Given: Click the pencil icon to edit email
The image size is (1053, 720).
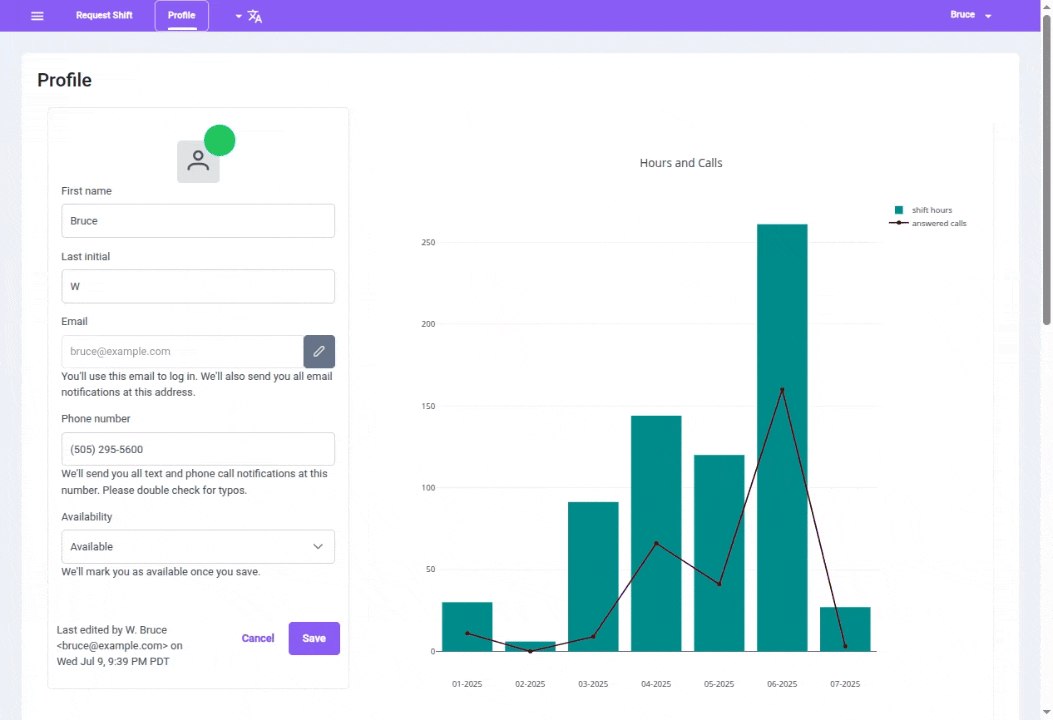Looking at the screenshot, I should click(x=318, y=351).
